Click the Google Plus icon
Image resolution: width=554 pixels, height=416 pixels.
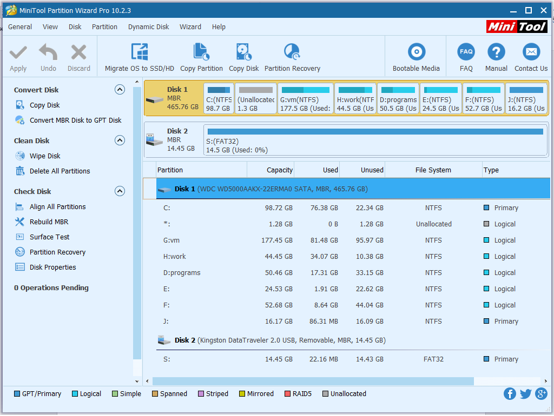click(541, 393)
